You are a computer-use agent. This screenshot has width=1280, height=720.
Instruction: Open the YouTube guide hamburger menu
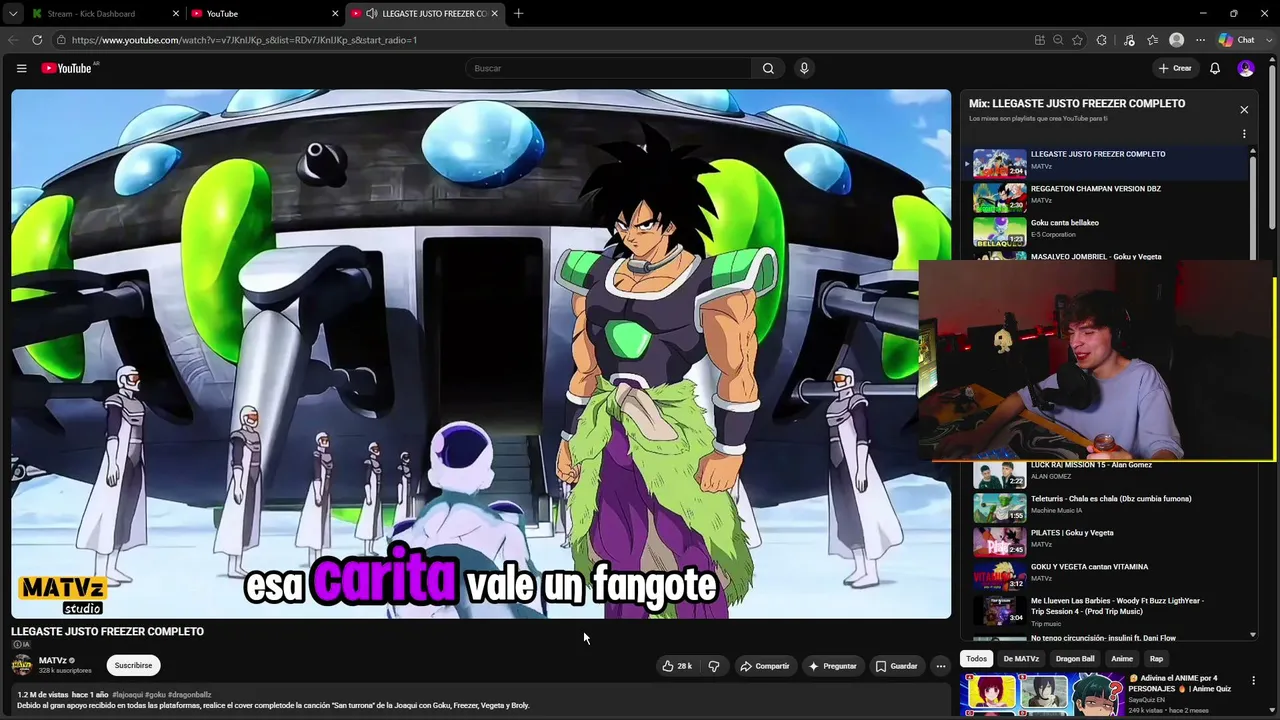[x=21, y=68]
